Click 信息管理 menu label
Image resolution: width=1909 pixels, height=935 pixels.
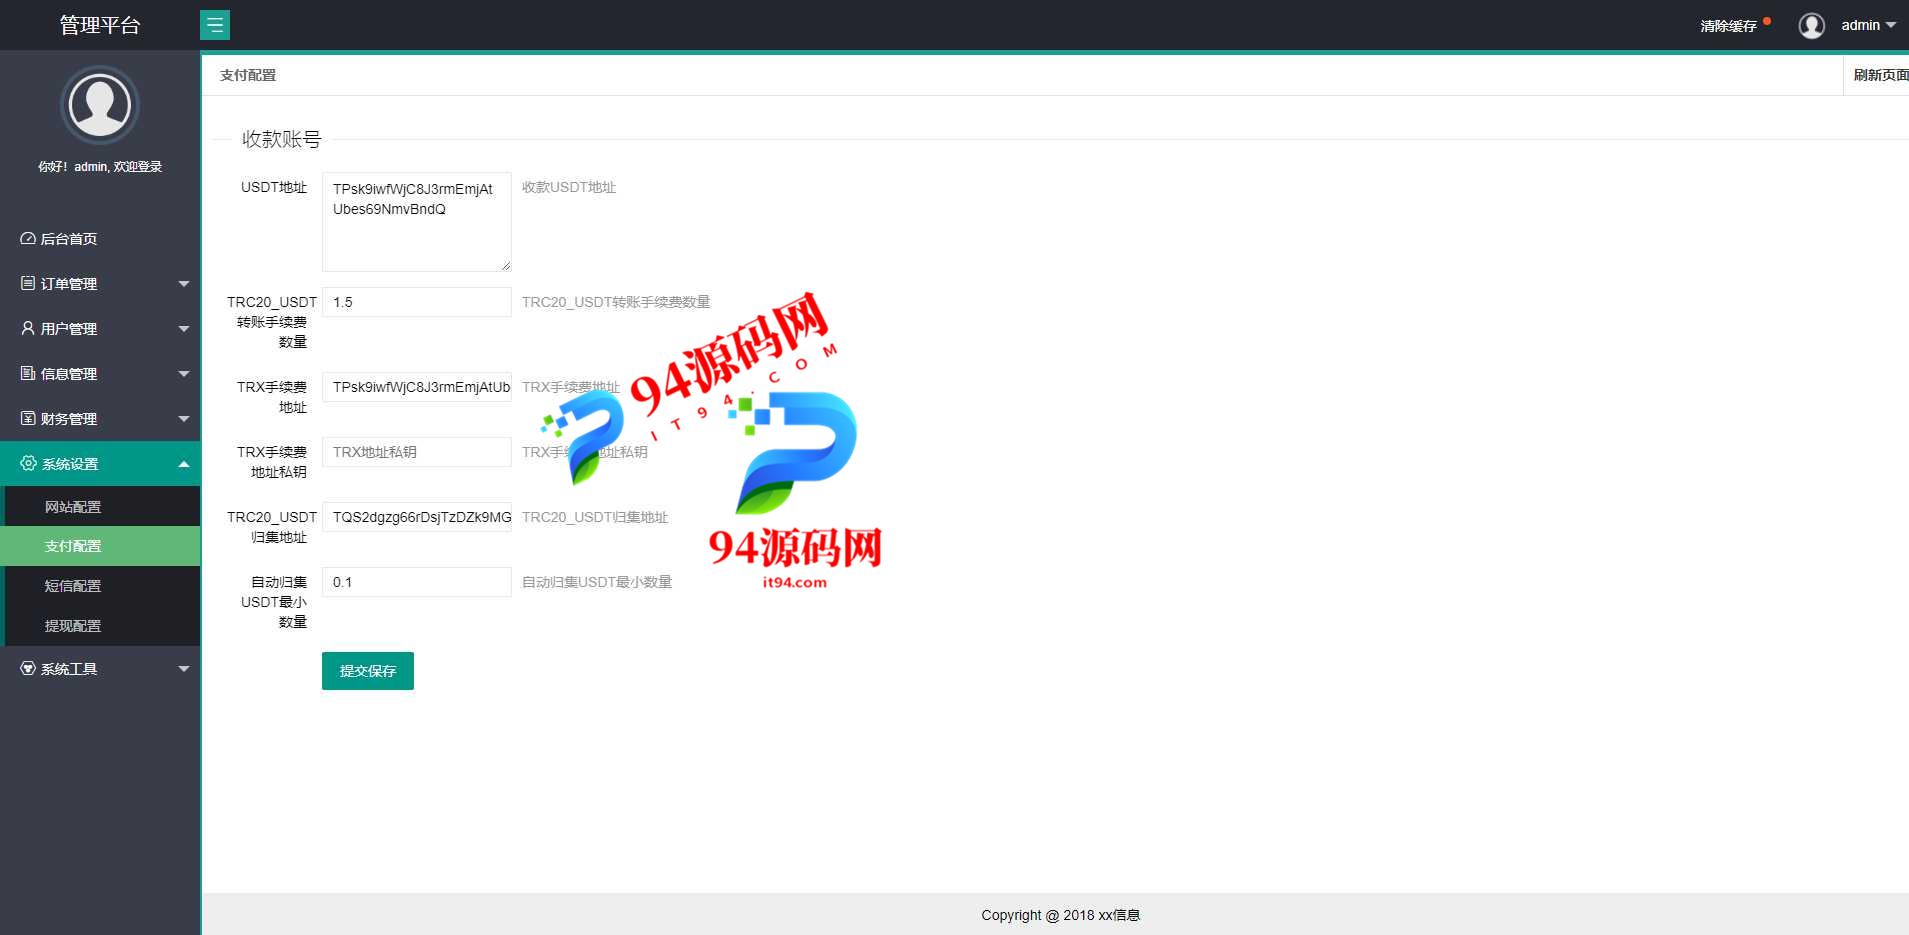pyautogui.click(x=69, y=374)
